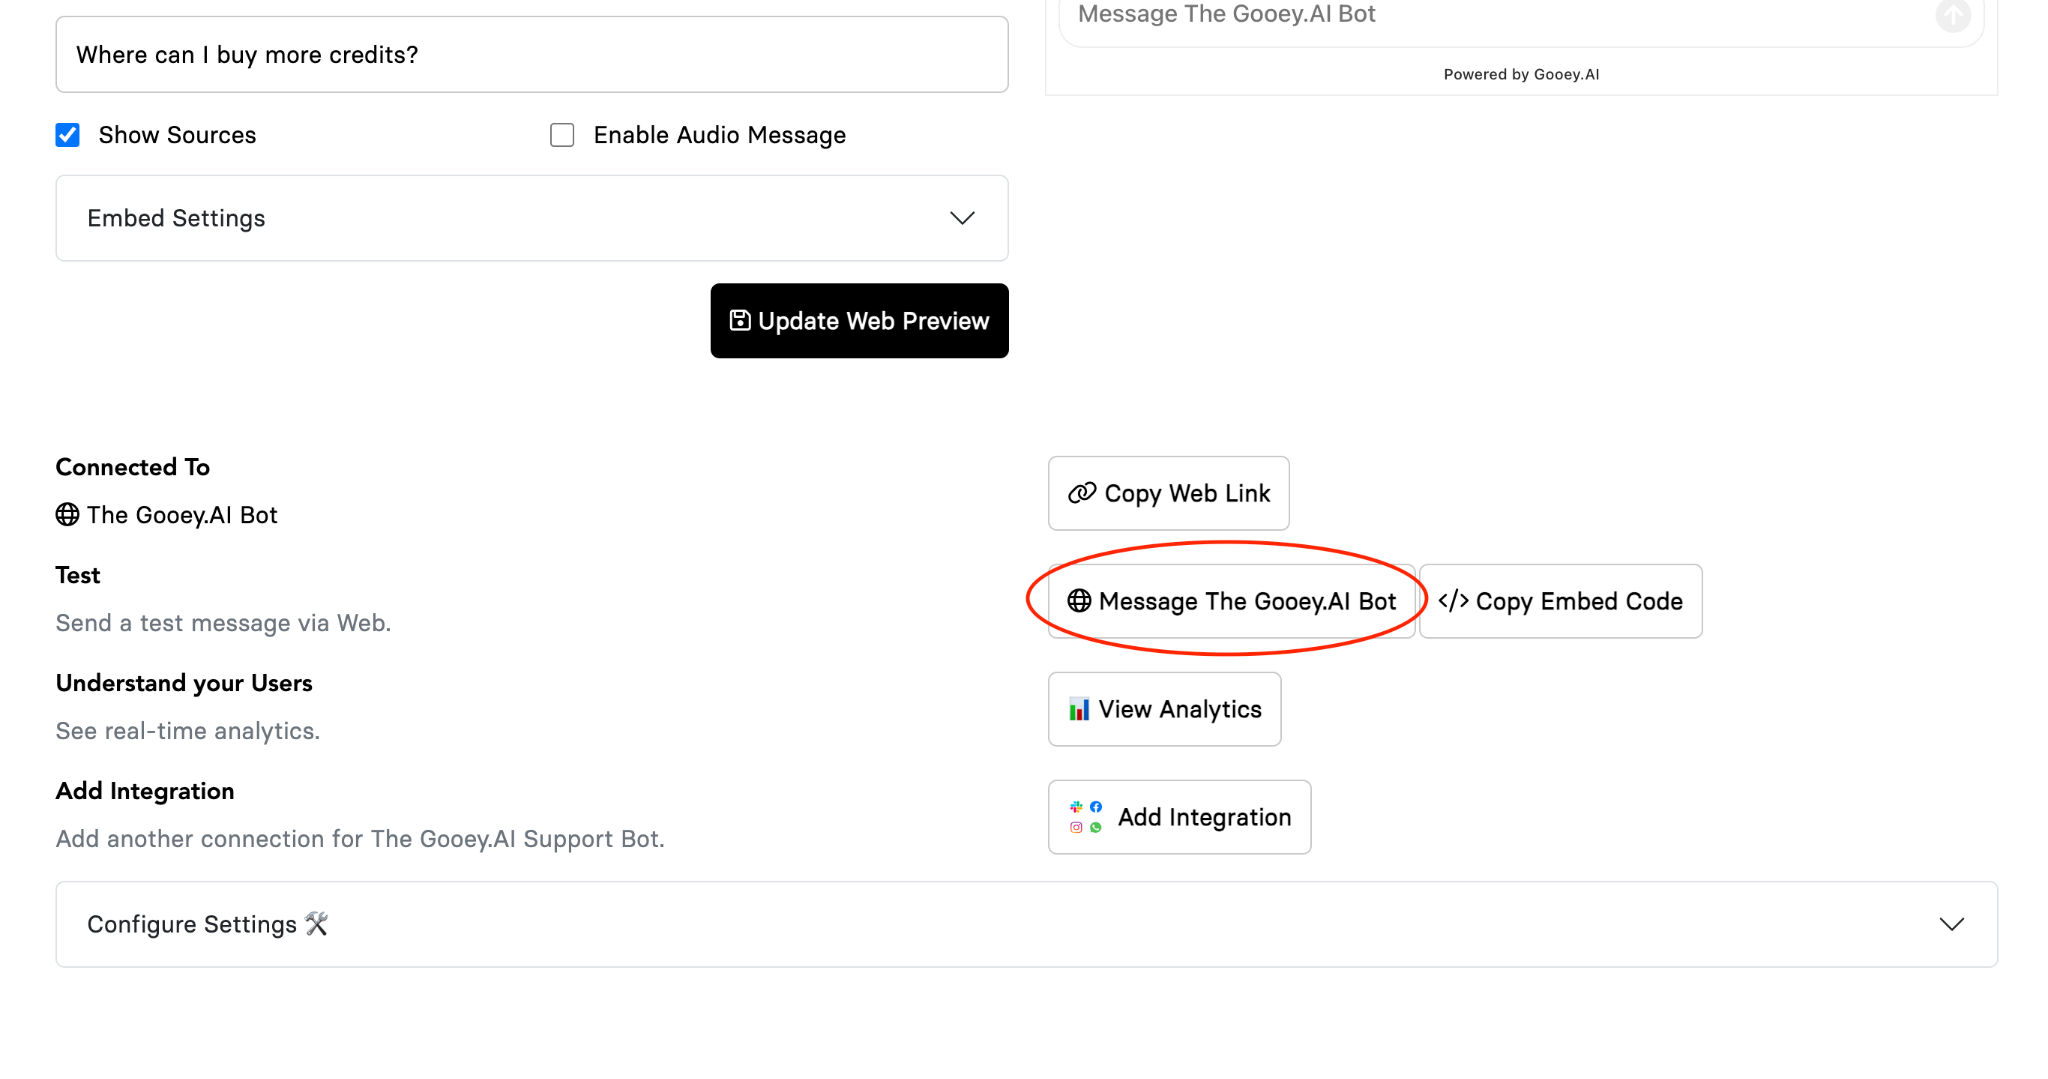Click the bar chart icon on View Analytics
The image size is (2048, 1079).
click(1079, 709)
